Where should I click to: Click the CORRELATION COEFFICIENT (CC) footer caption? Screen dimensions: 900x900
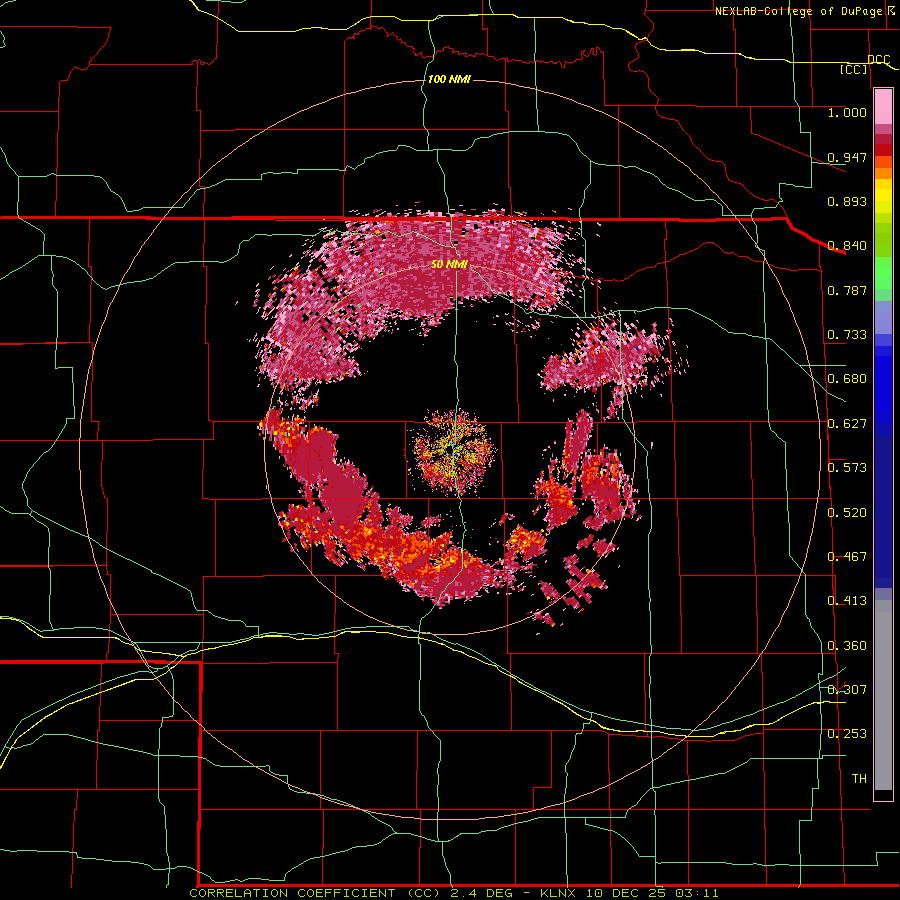pyautogui.click(x=315, y=893)
